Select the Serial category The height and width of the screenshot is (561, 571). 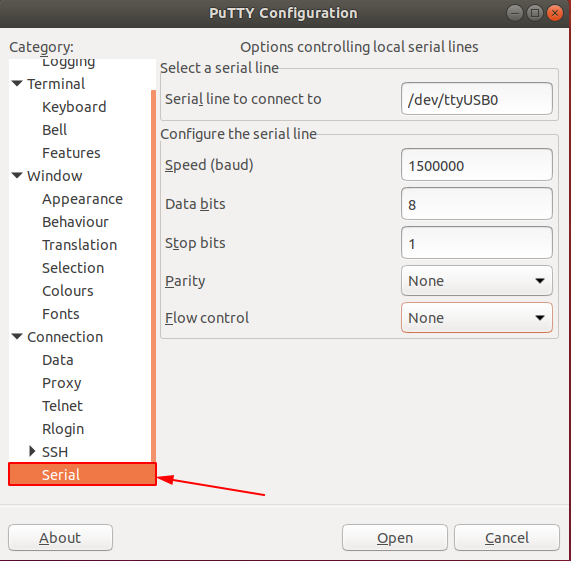[83, 474]
